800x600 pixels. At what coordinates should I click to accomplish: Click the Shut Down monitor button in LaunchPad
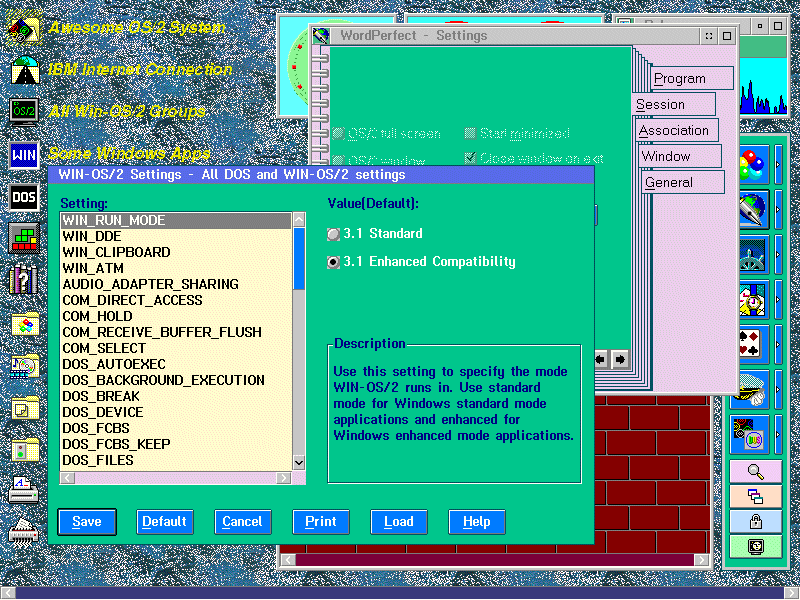[x=756, y=546]
